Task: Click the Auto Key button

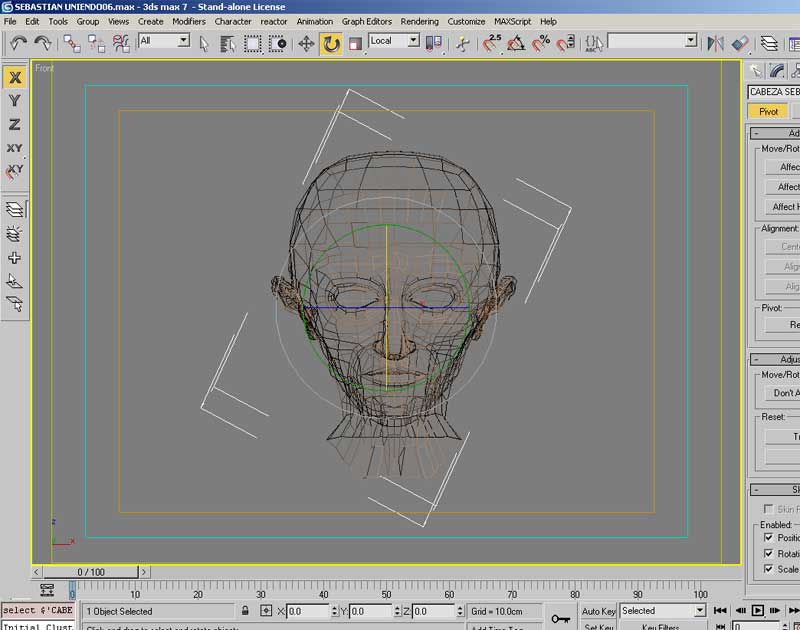Action: (599, 611)
